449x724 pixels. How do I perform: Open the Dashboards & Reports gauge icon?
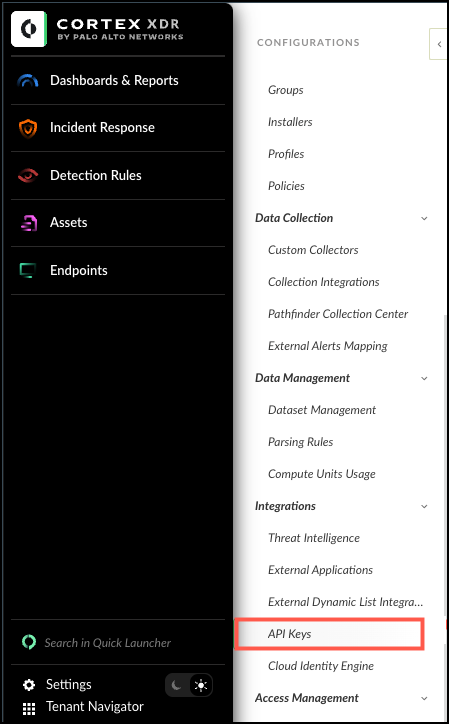pos(28,81)
